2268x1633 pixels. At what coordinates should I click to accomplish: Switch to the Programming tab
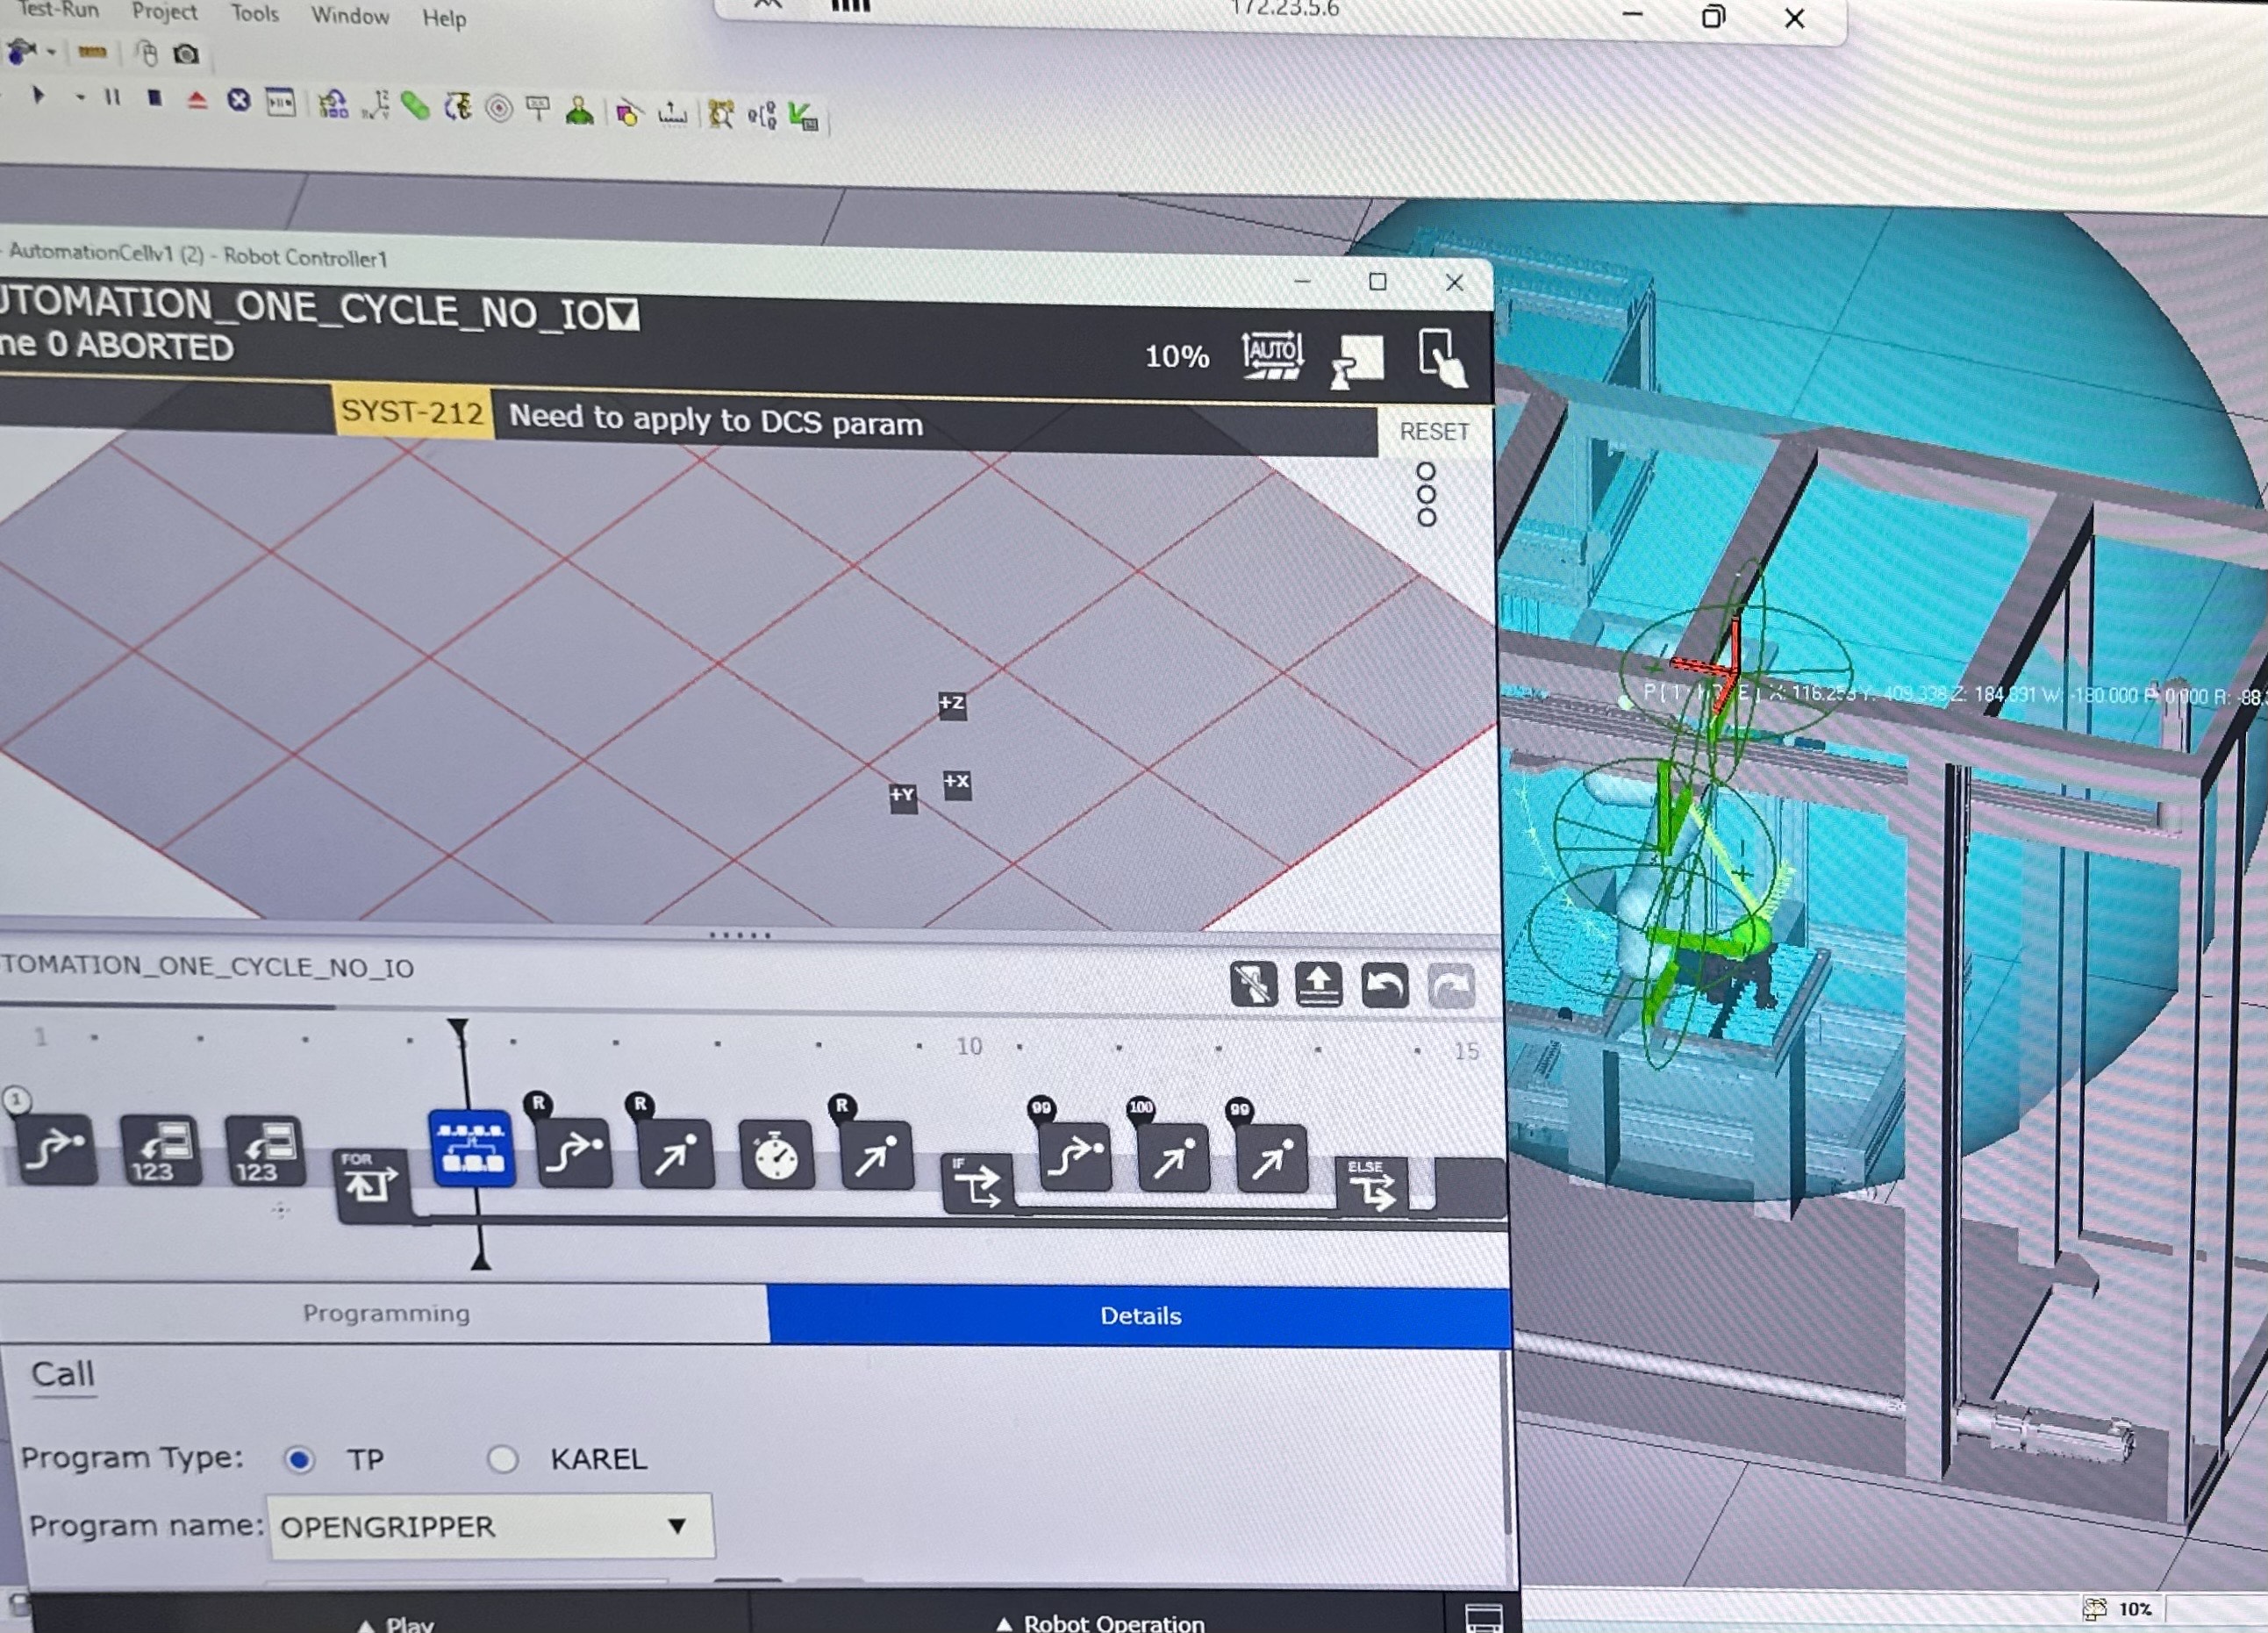[x=385, y=1313]
